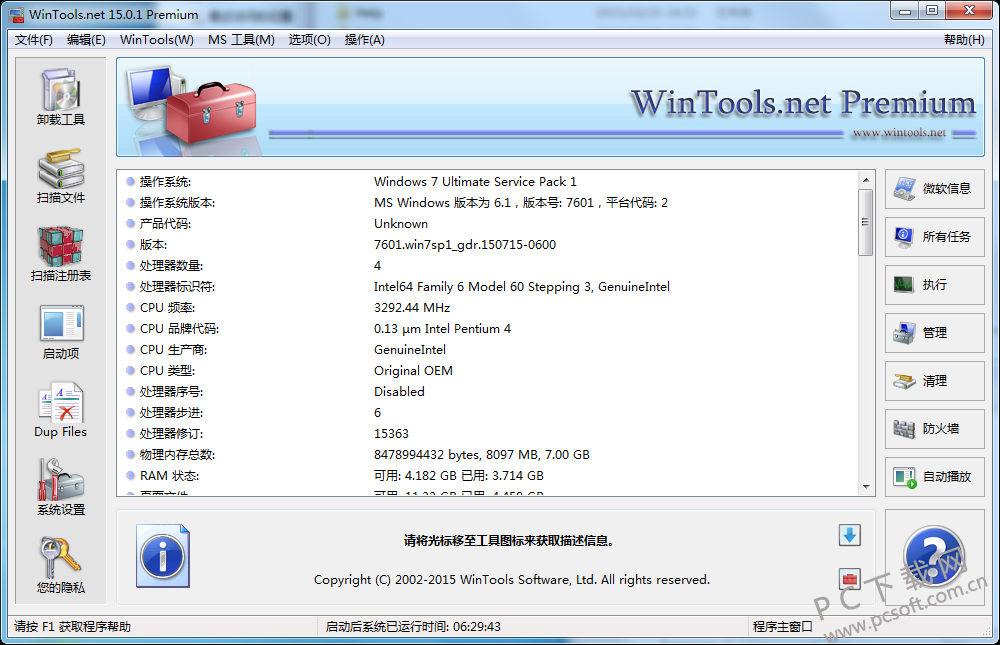Image resolution: width=1000 pixels, height=645 pixels.
Task: Open the 操作(A) menu
Action: pyautogui.click(x=365, y=40)
